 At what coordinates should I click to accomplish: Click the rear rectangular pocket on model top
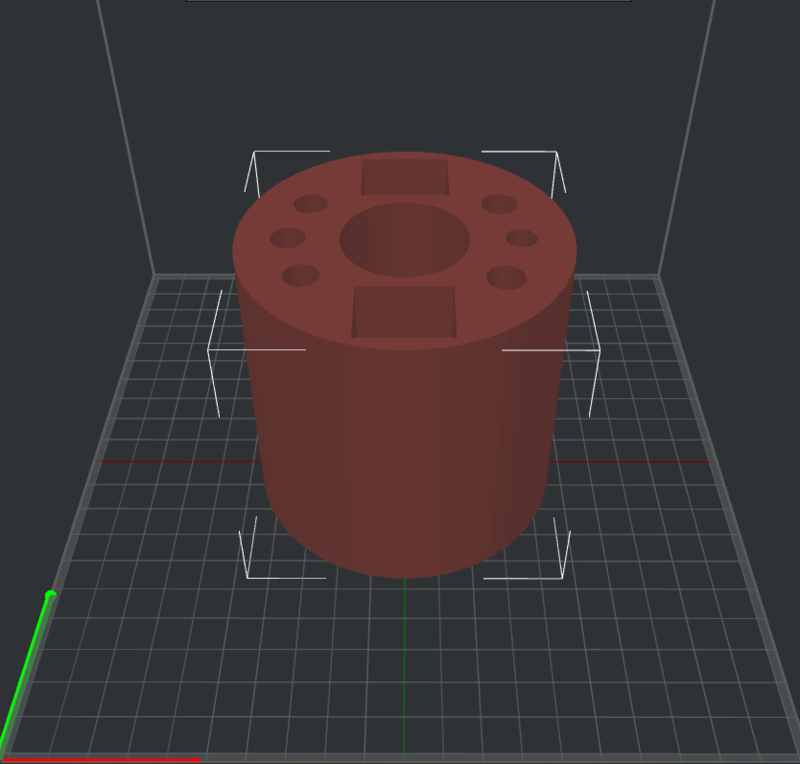[x=405, y=177]
